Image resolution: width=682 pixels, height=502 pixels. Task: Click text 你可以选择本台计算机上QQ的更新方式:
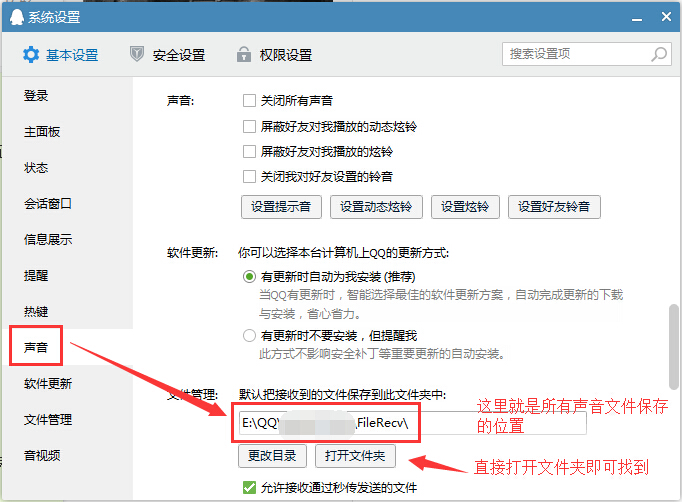pyautogui.click(x=344, y=253)
